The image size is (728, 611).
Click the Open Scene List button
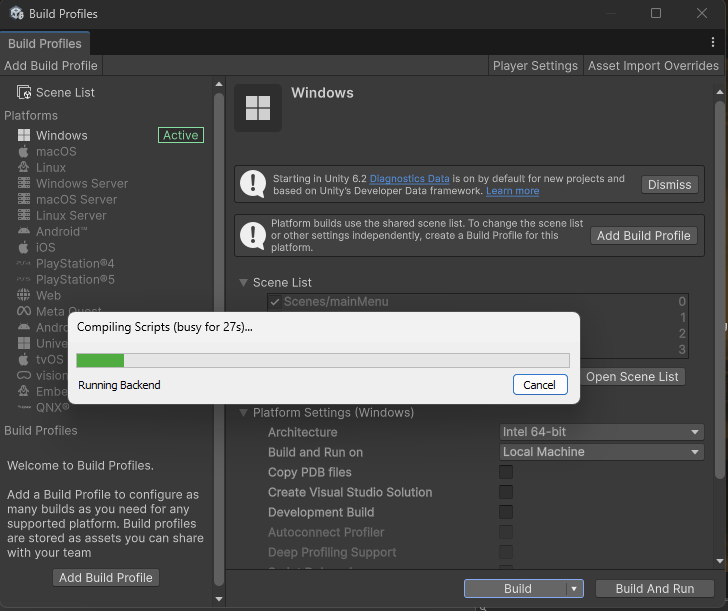632,377
